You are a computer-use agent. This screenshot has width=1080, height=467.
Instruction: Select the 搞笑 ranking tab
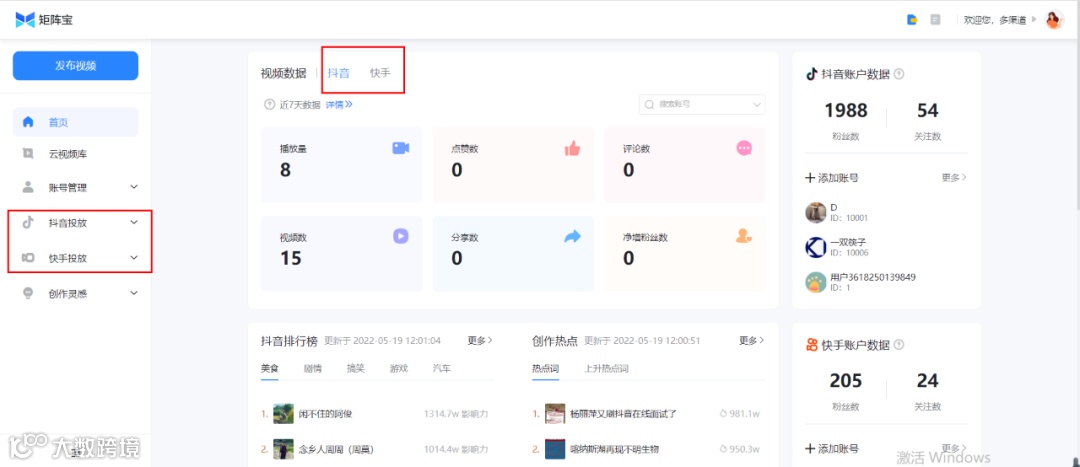[x=355, y=369]
